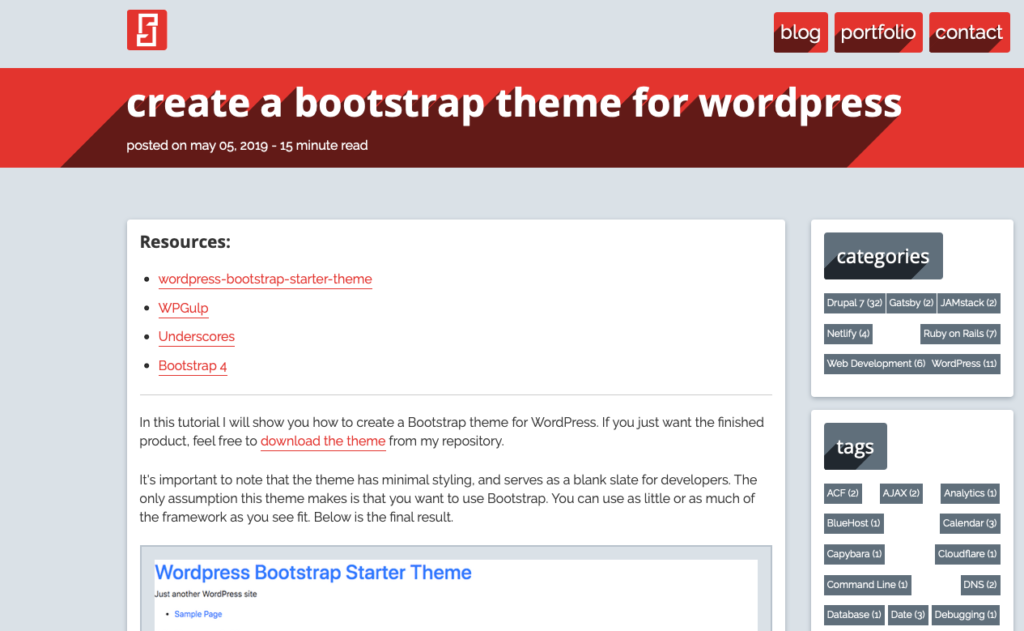Open the Cloudflare (1) tag
The image size is (1024, 631).
click(967, 554)
